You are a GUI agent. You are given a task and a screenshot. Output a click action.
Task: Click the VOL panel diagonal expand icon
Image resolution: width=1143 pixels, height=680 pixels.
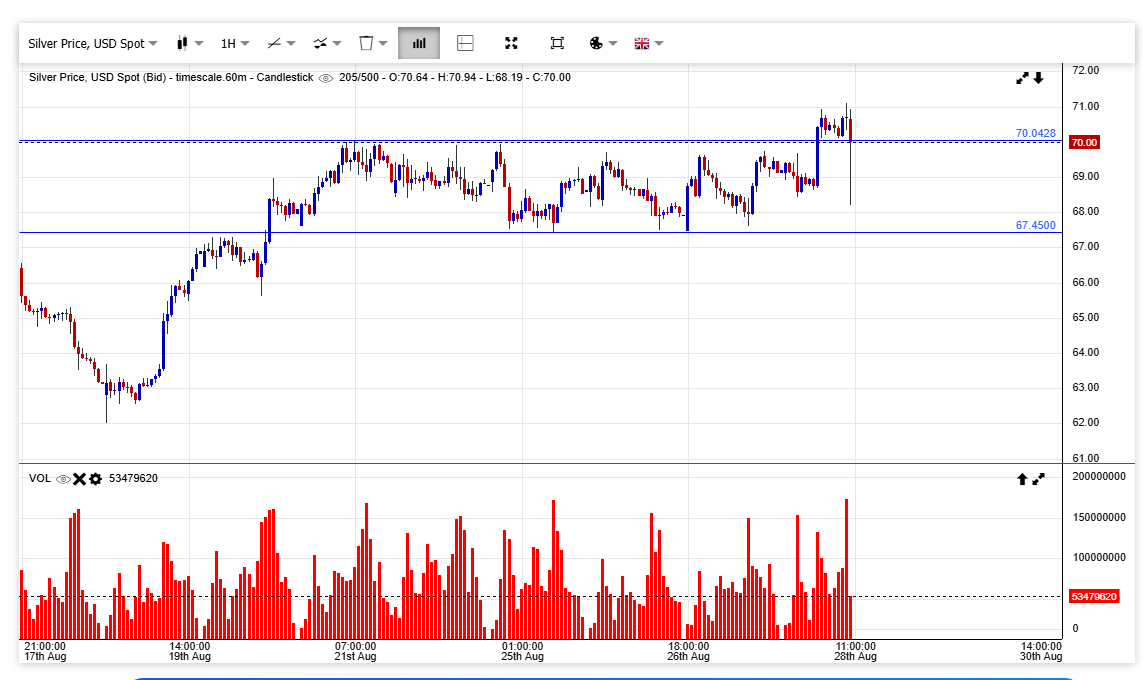(x=1038, y=479)
